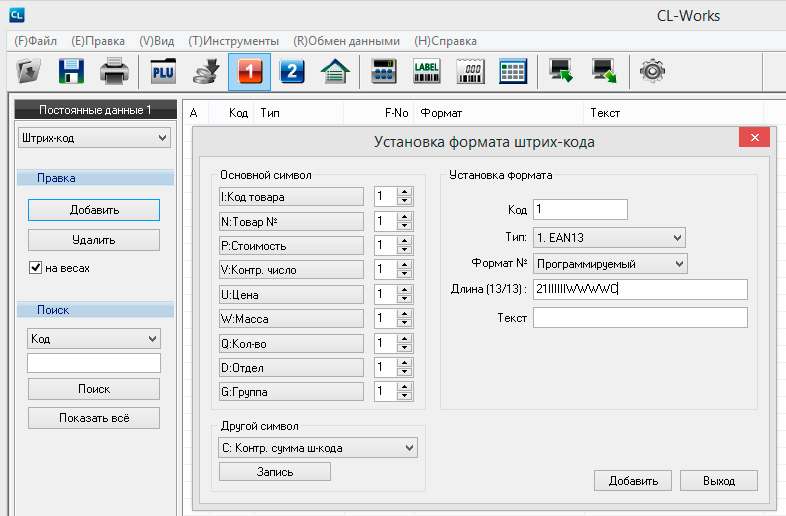This screenshot has width=786, height=516.
Task: Click the 'Текст' input field
Action: pos(640,317)
